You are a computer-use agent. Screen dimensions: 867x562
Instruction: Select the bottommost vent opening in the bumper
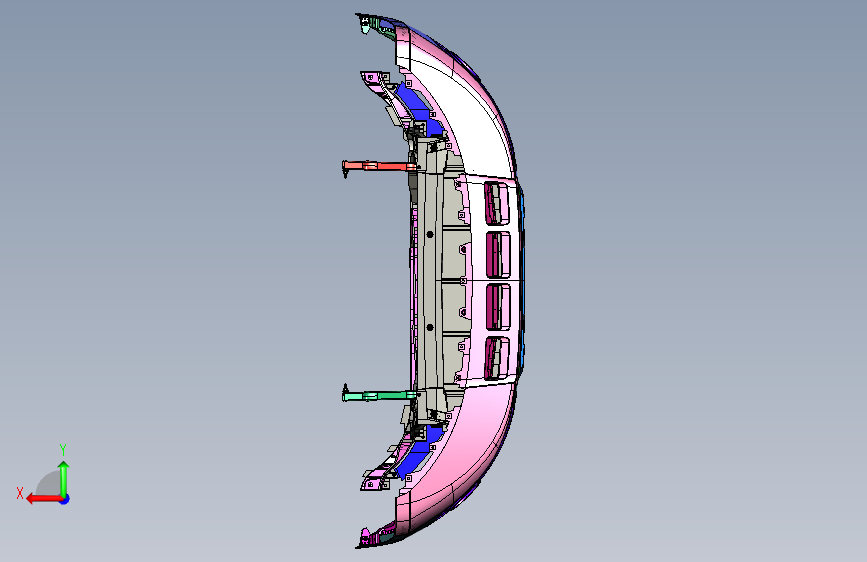coord(497,358)
